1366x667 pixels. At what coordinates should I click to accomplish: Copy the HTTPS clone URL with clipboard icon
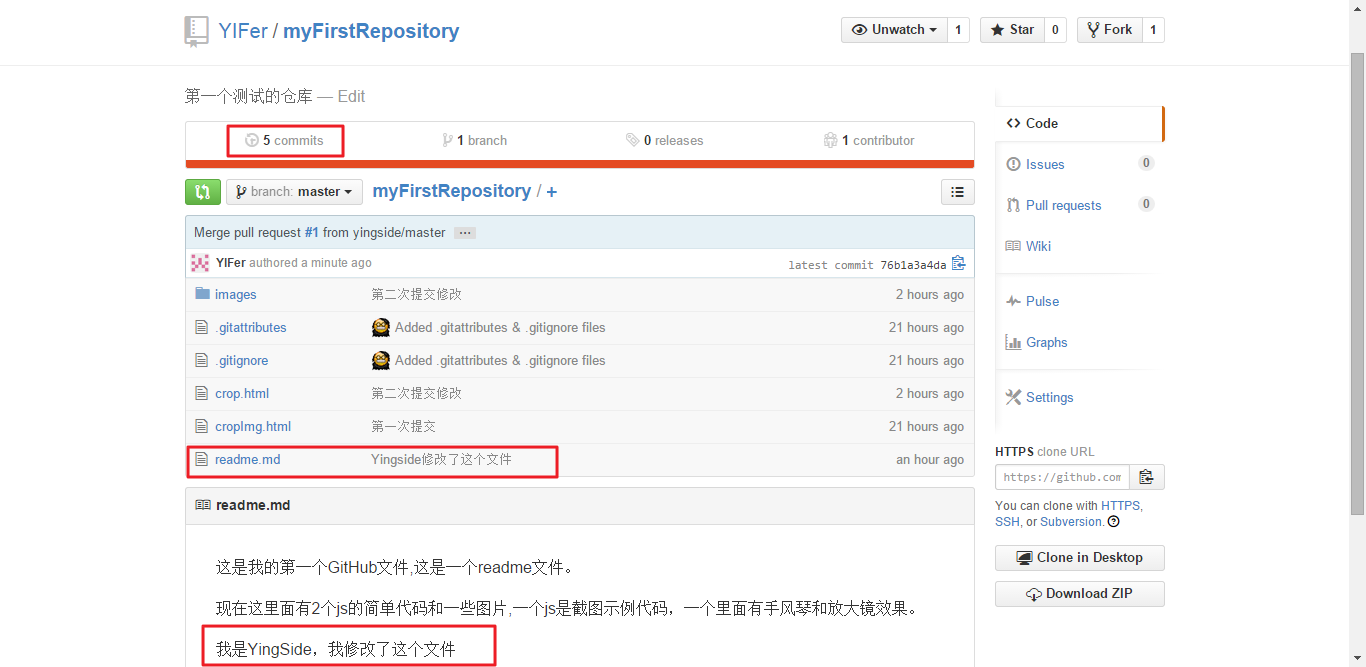[1147, 477]
